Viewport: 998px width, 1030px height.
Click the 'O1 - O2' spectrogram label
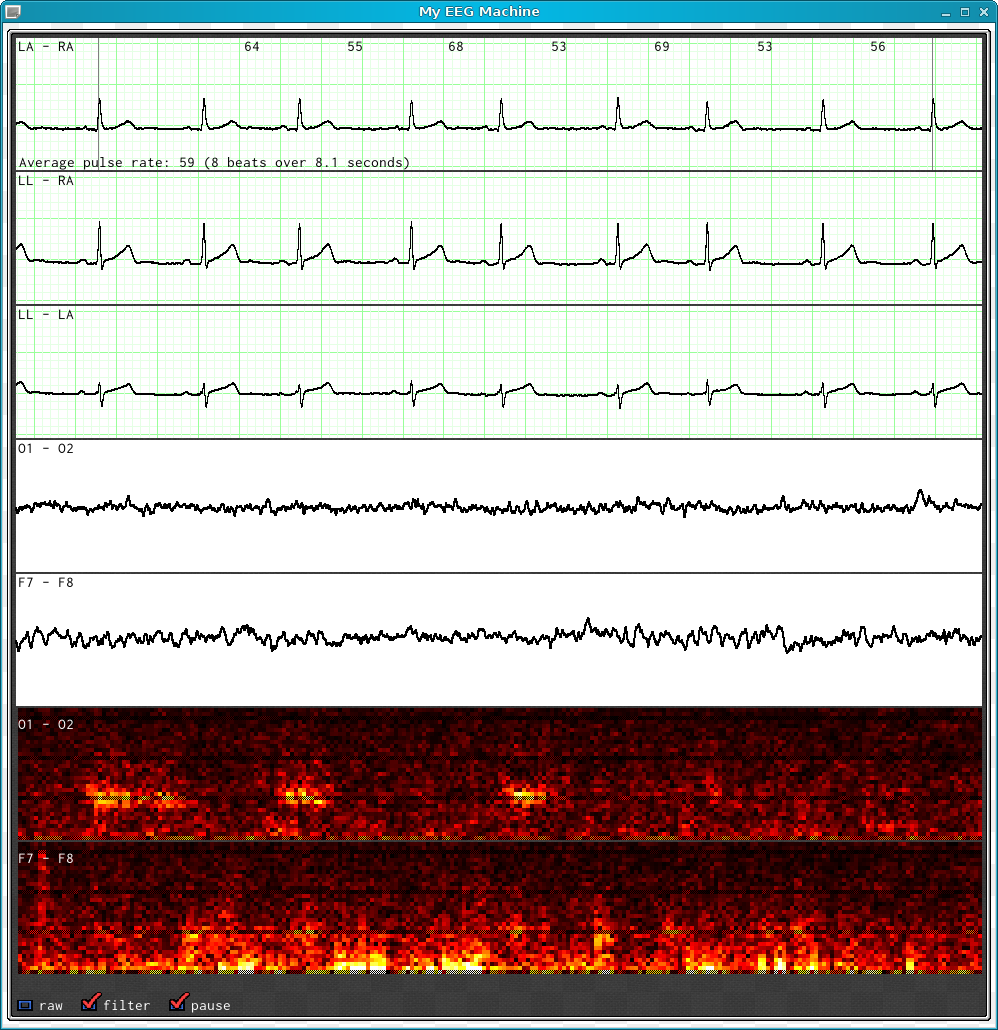click(x=45, y=725)
